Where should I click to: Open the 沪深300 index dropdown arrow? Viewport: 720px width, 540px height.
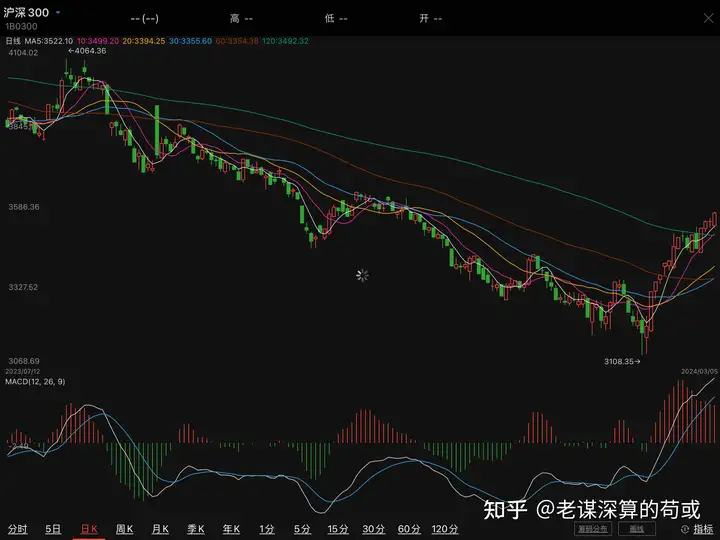coord(58,12)
